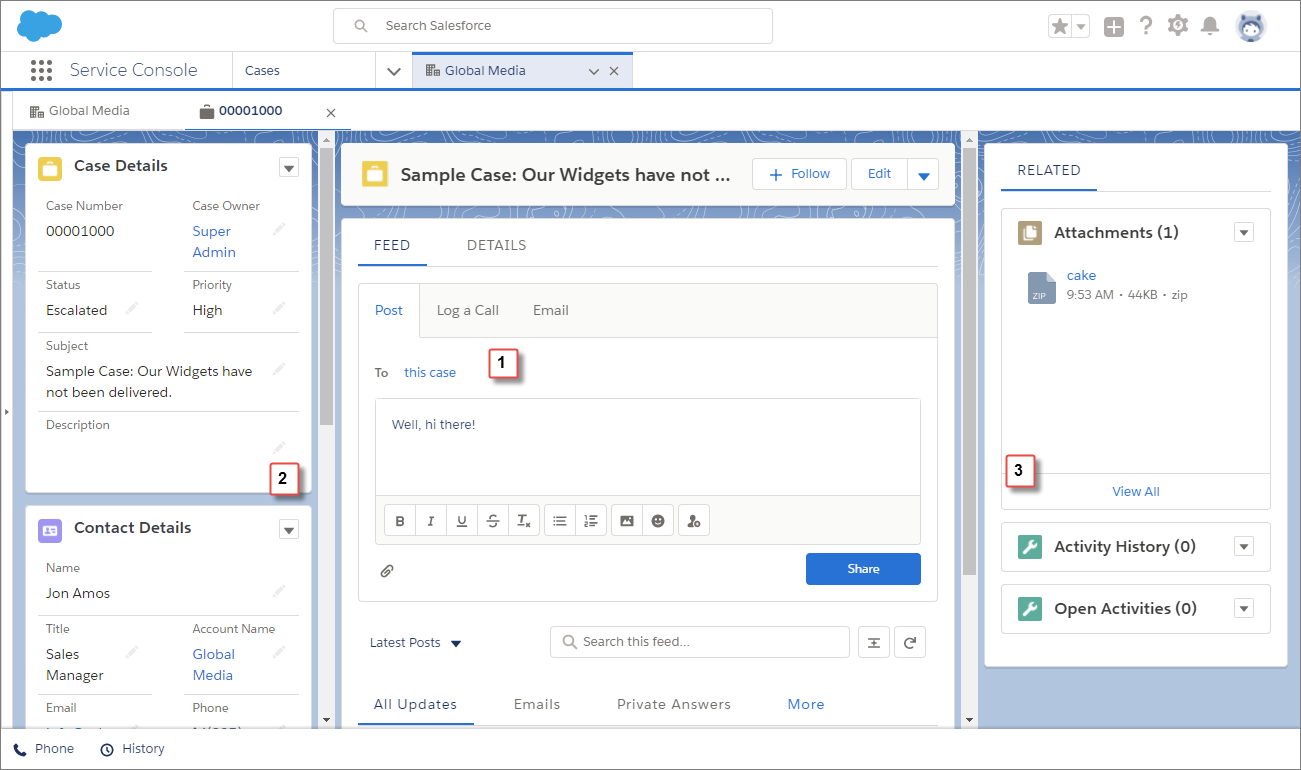Click the Follow button
The height and width of the screenshot is (770, 1301).
pyautogui.click(x=799, y=174)
